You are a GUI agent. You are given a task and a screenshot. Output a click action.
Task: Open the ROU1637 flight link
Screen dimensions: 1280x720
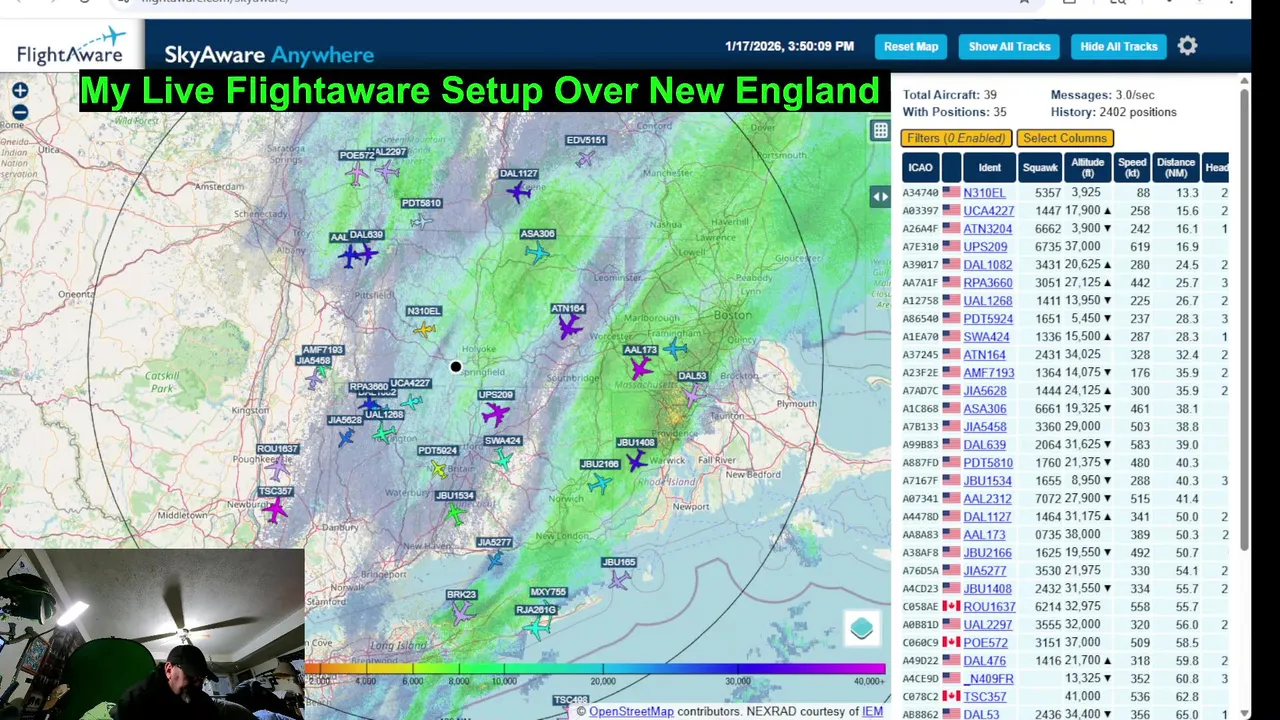point(989,607)
